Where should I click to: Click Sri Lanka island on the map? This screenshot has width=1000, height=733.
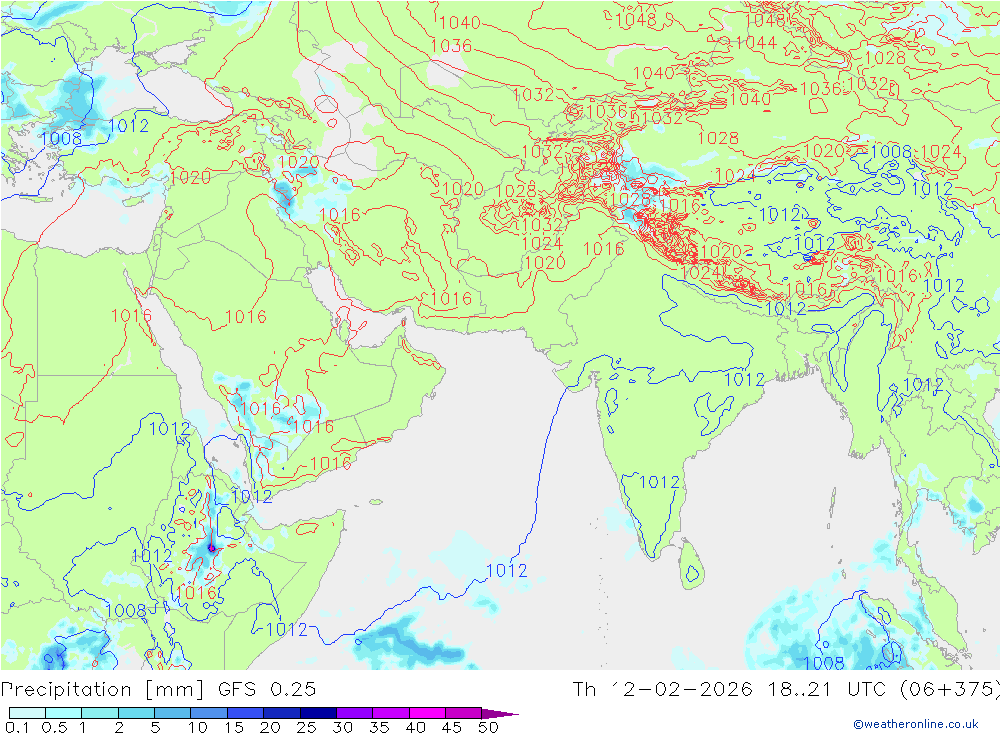coord(691,565)
